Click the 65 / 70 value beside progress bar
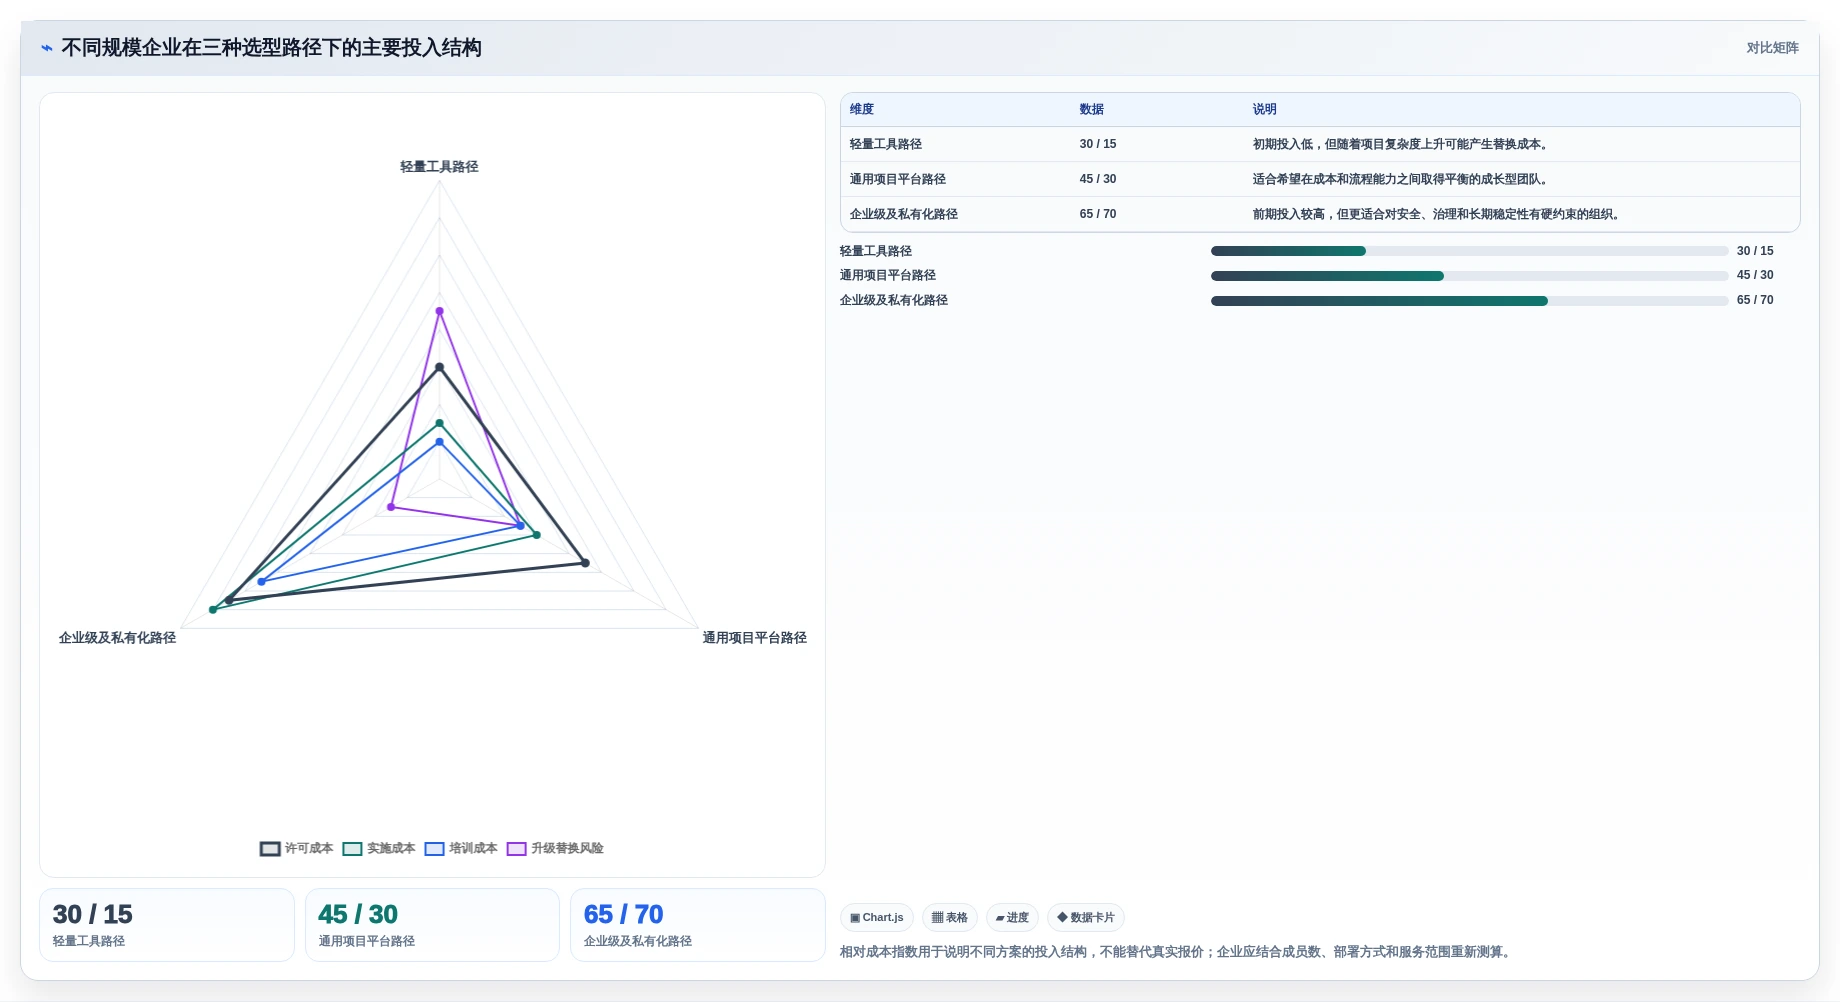 click(x=1755, y=300)
